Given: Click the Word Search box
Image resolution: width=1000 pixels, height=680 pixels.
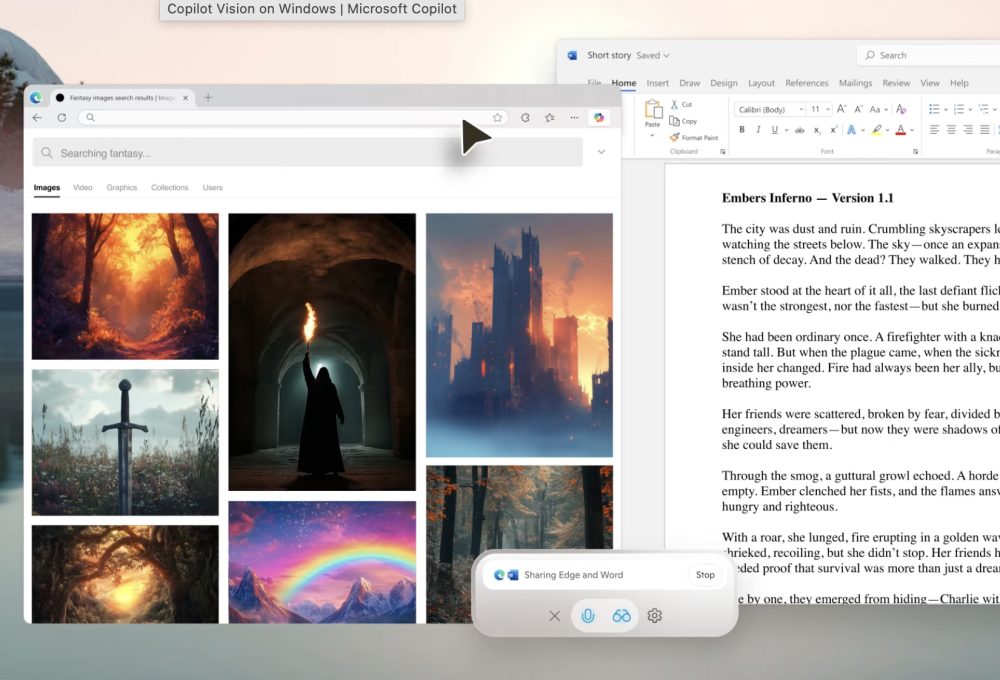Looking at the screenshot, I should tap(929, 55).
